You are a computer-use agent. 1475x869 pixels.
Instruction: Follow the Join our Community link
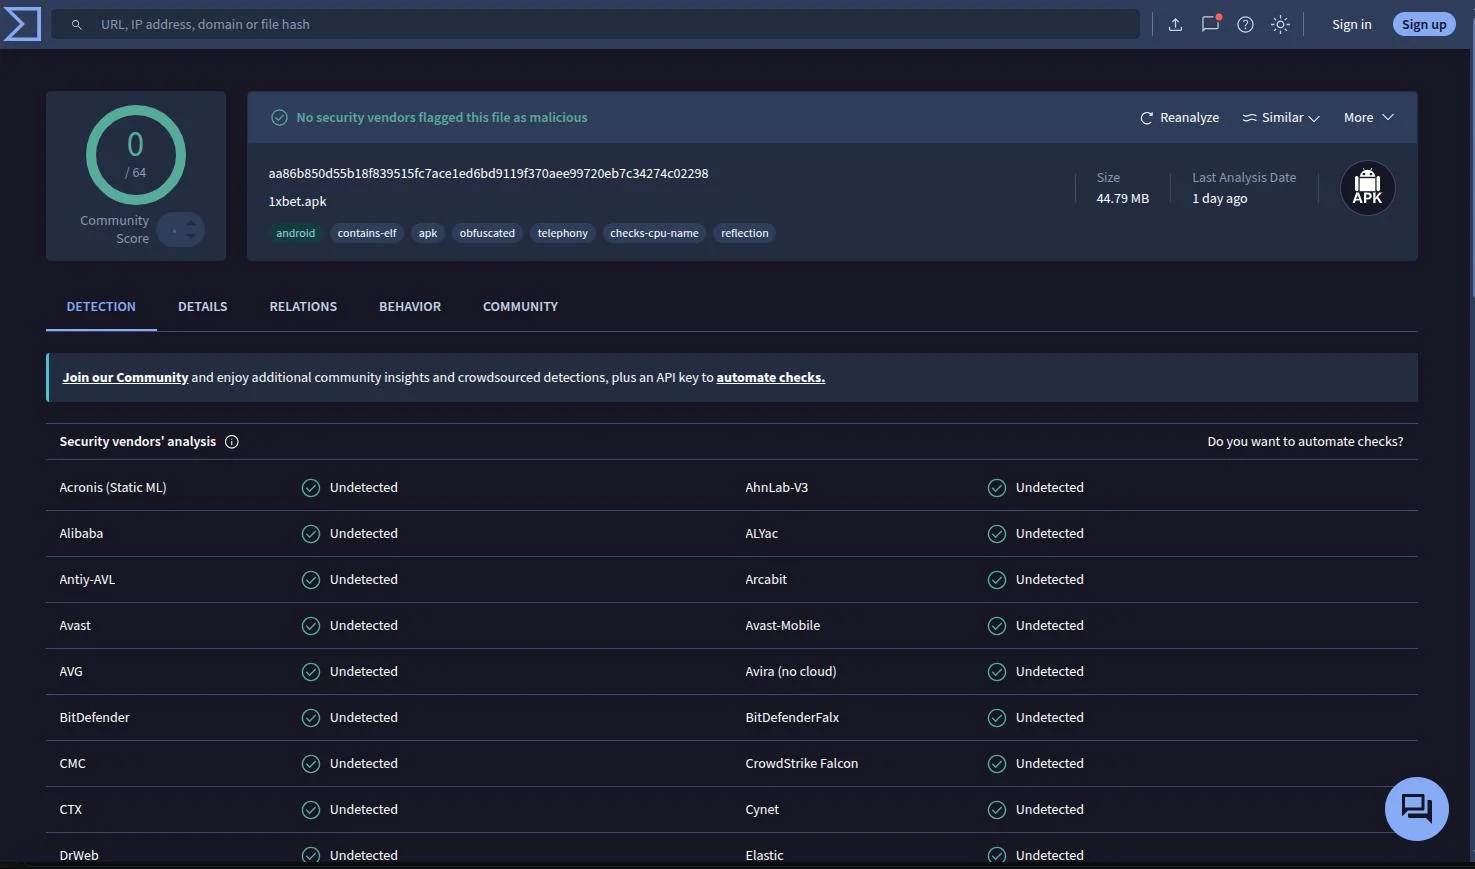pos(125,378)
